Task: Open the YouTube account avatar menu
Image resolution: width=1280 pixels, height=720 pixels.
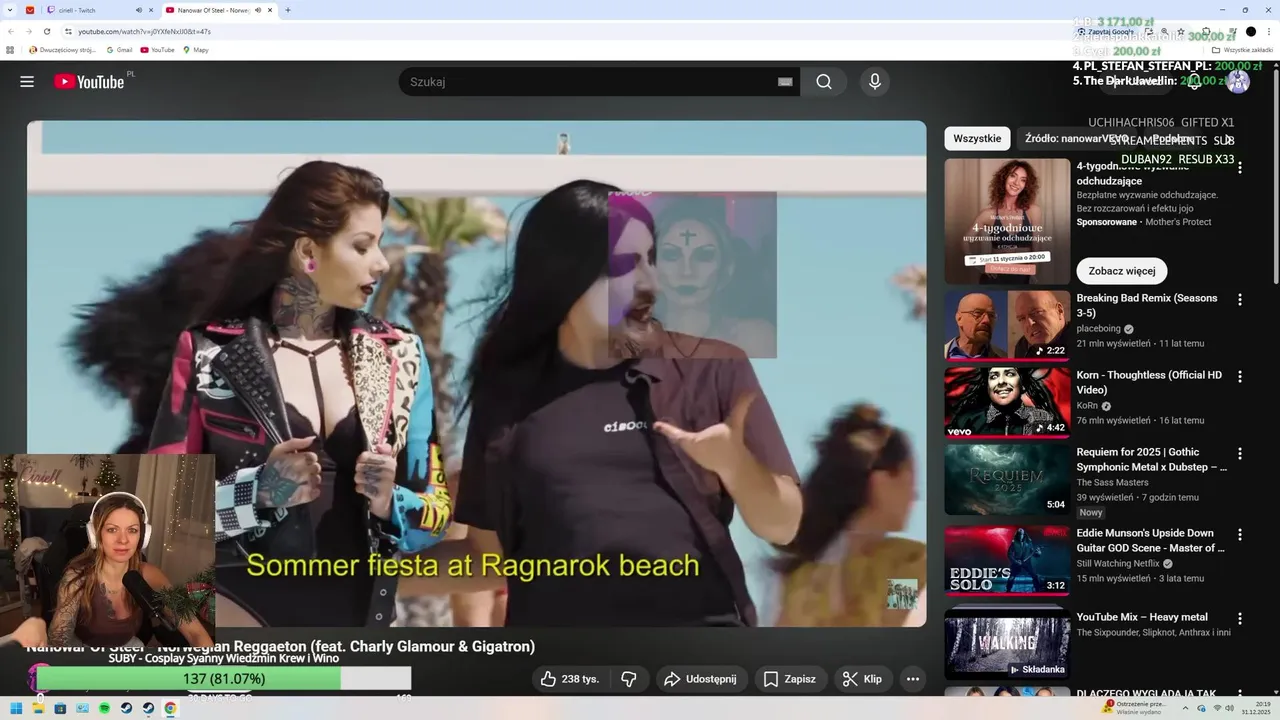Action: tap(1238, 82)
